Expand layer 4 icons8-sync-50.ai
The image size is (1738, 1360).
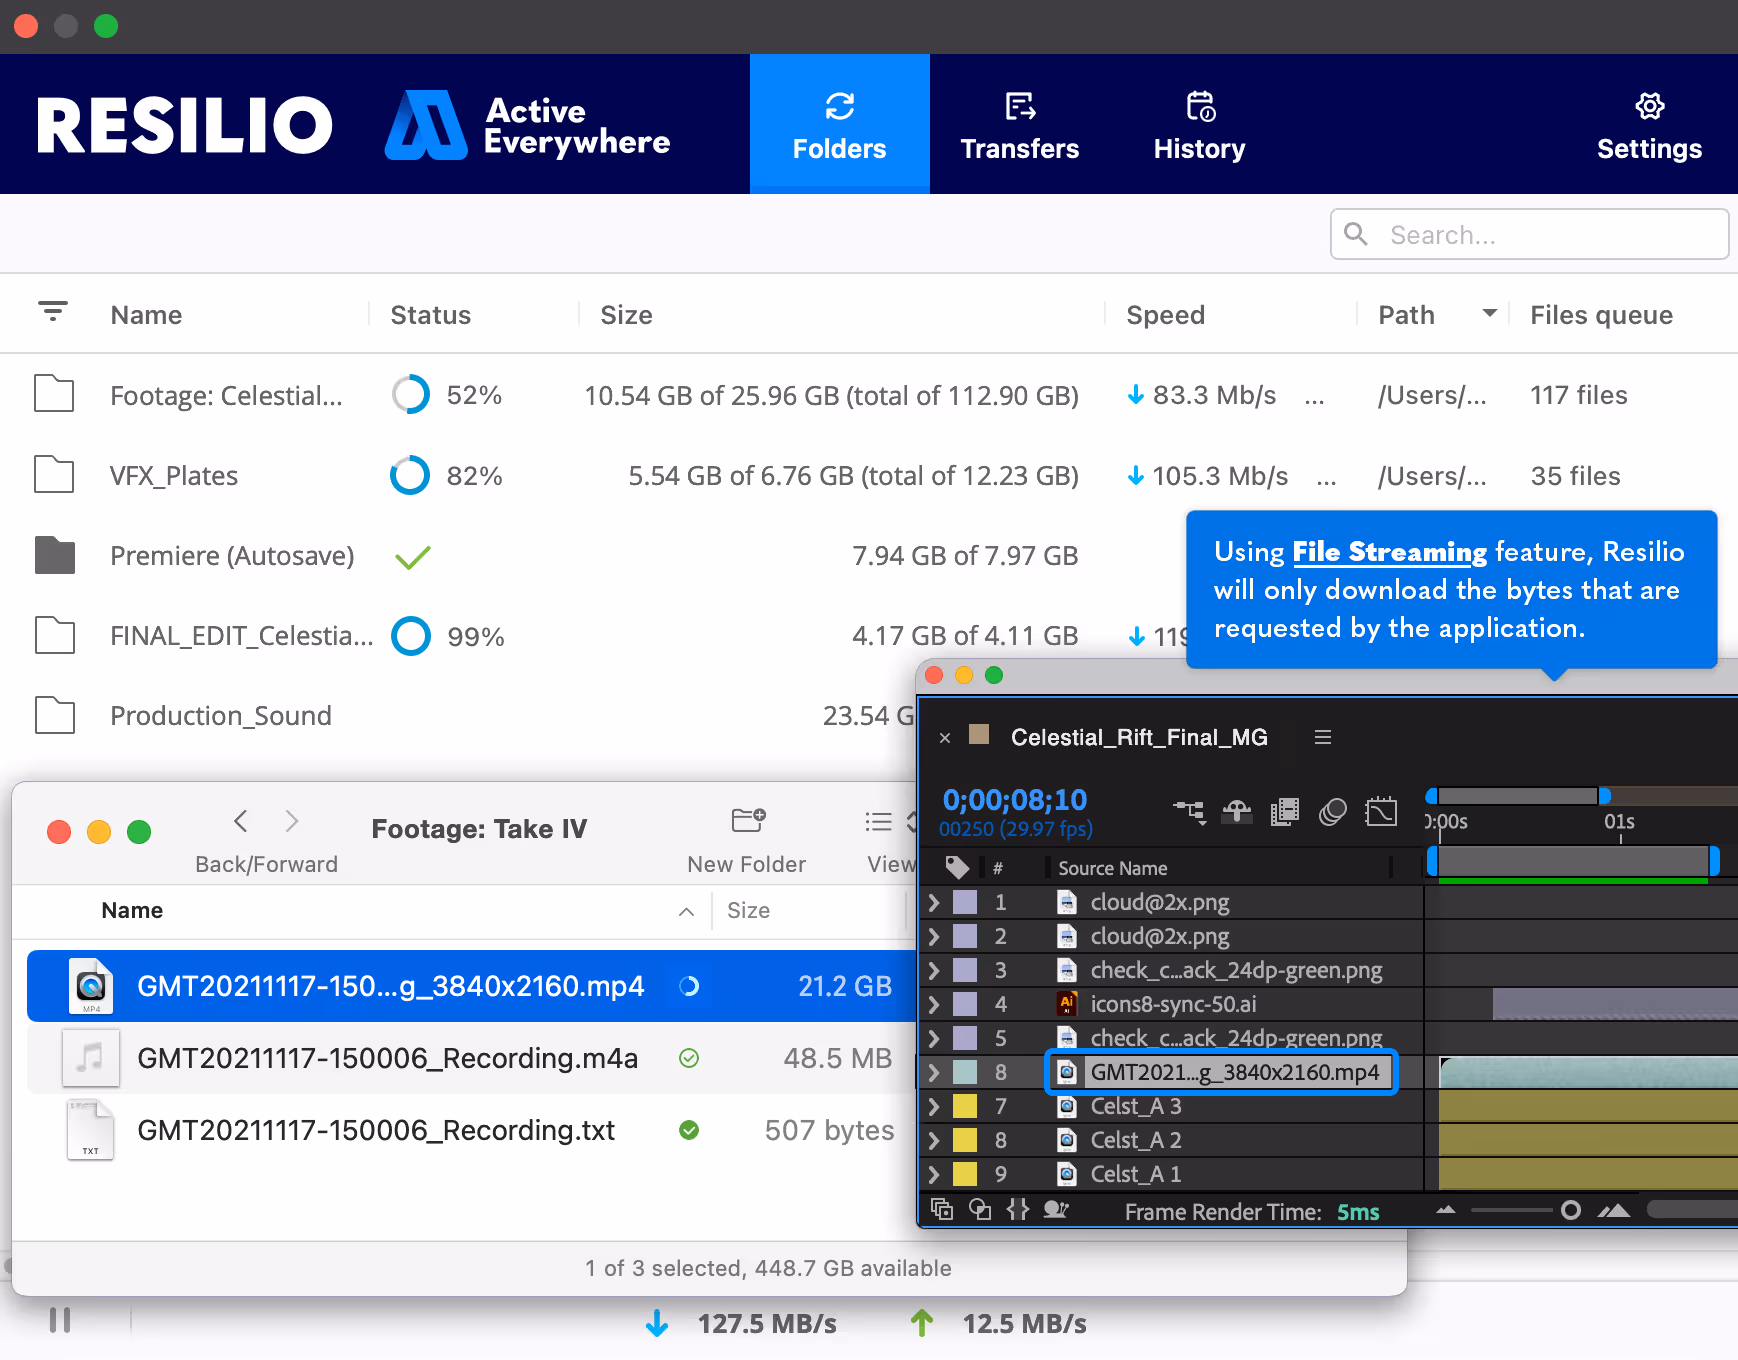click(x=934, y=1004)
